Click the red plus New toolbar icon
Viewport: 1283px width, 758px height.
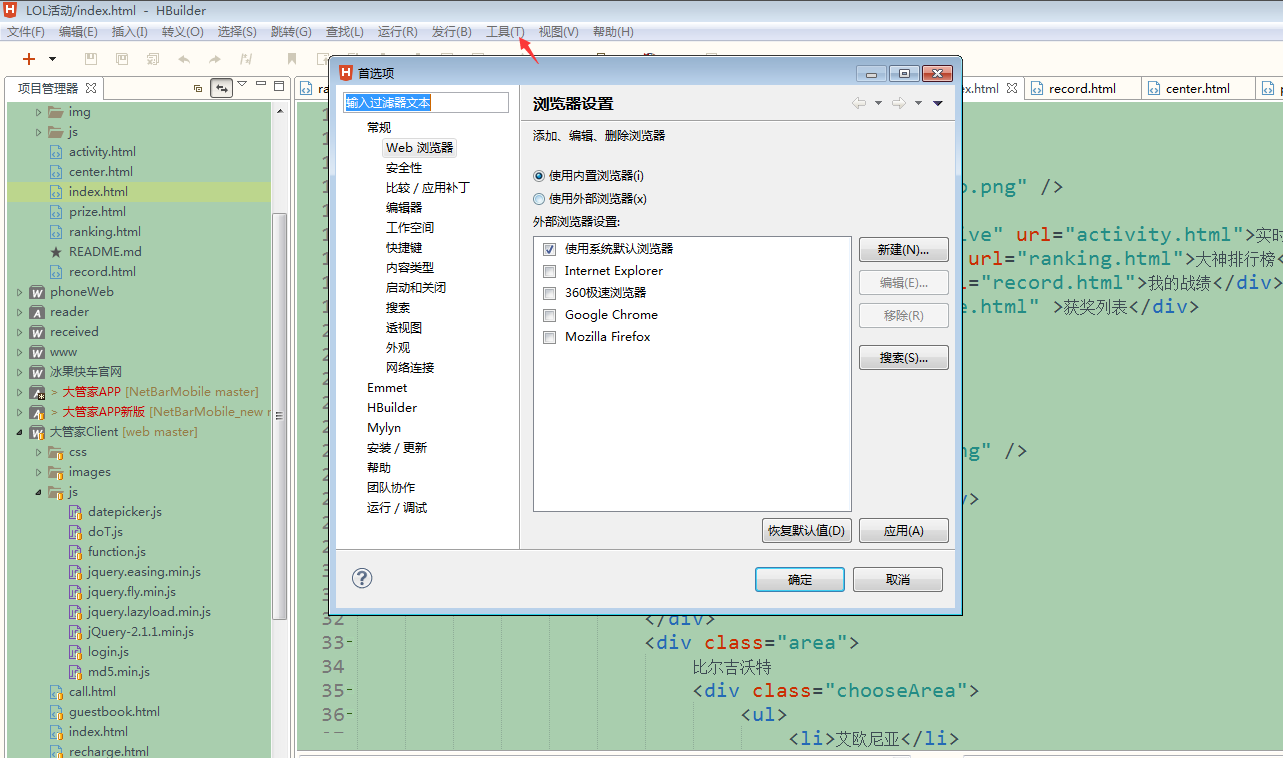(29, 59)
